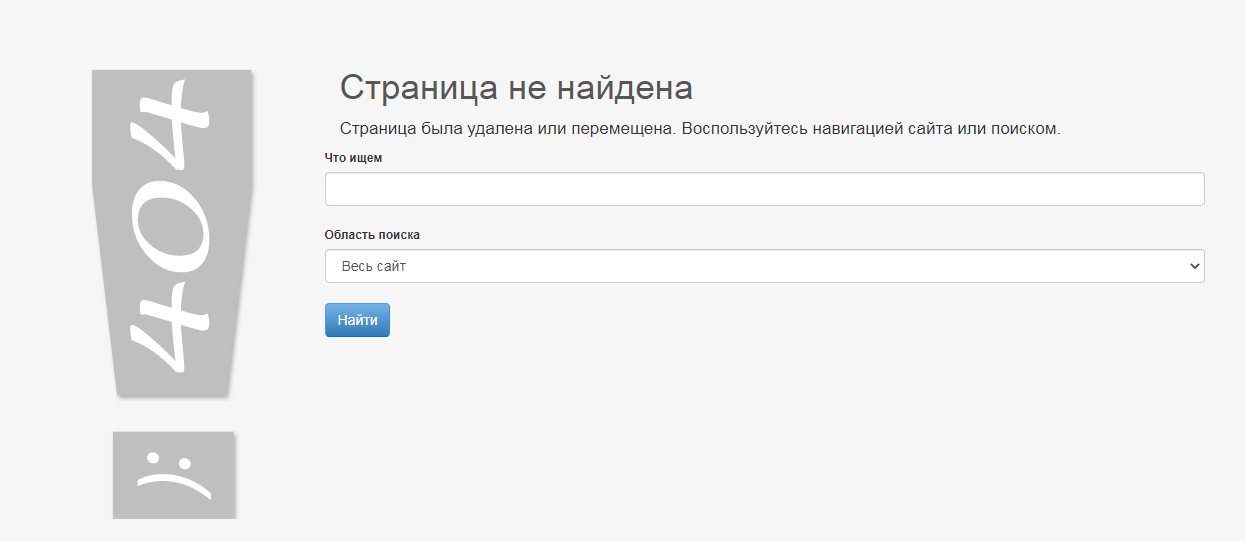
Task: Click the Страница не найдена heading
Action: click(x=516, y=88)
